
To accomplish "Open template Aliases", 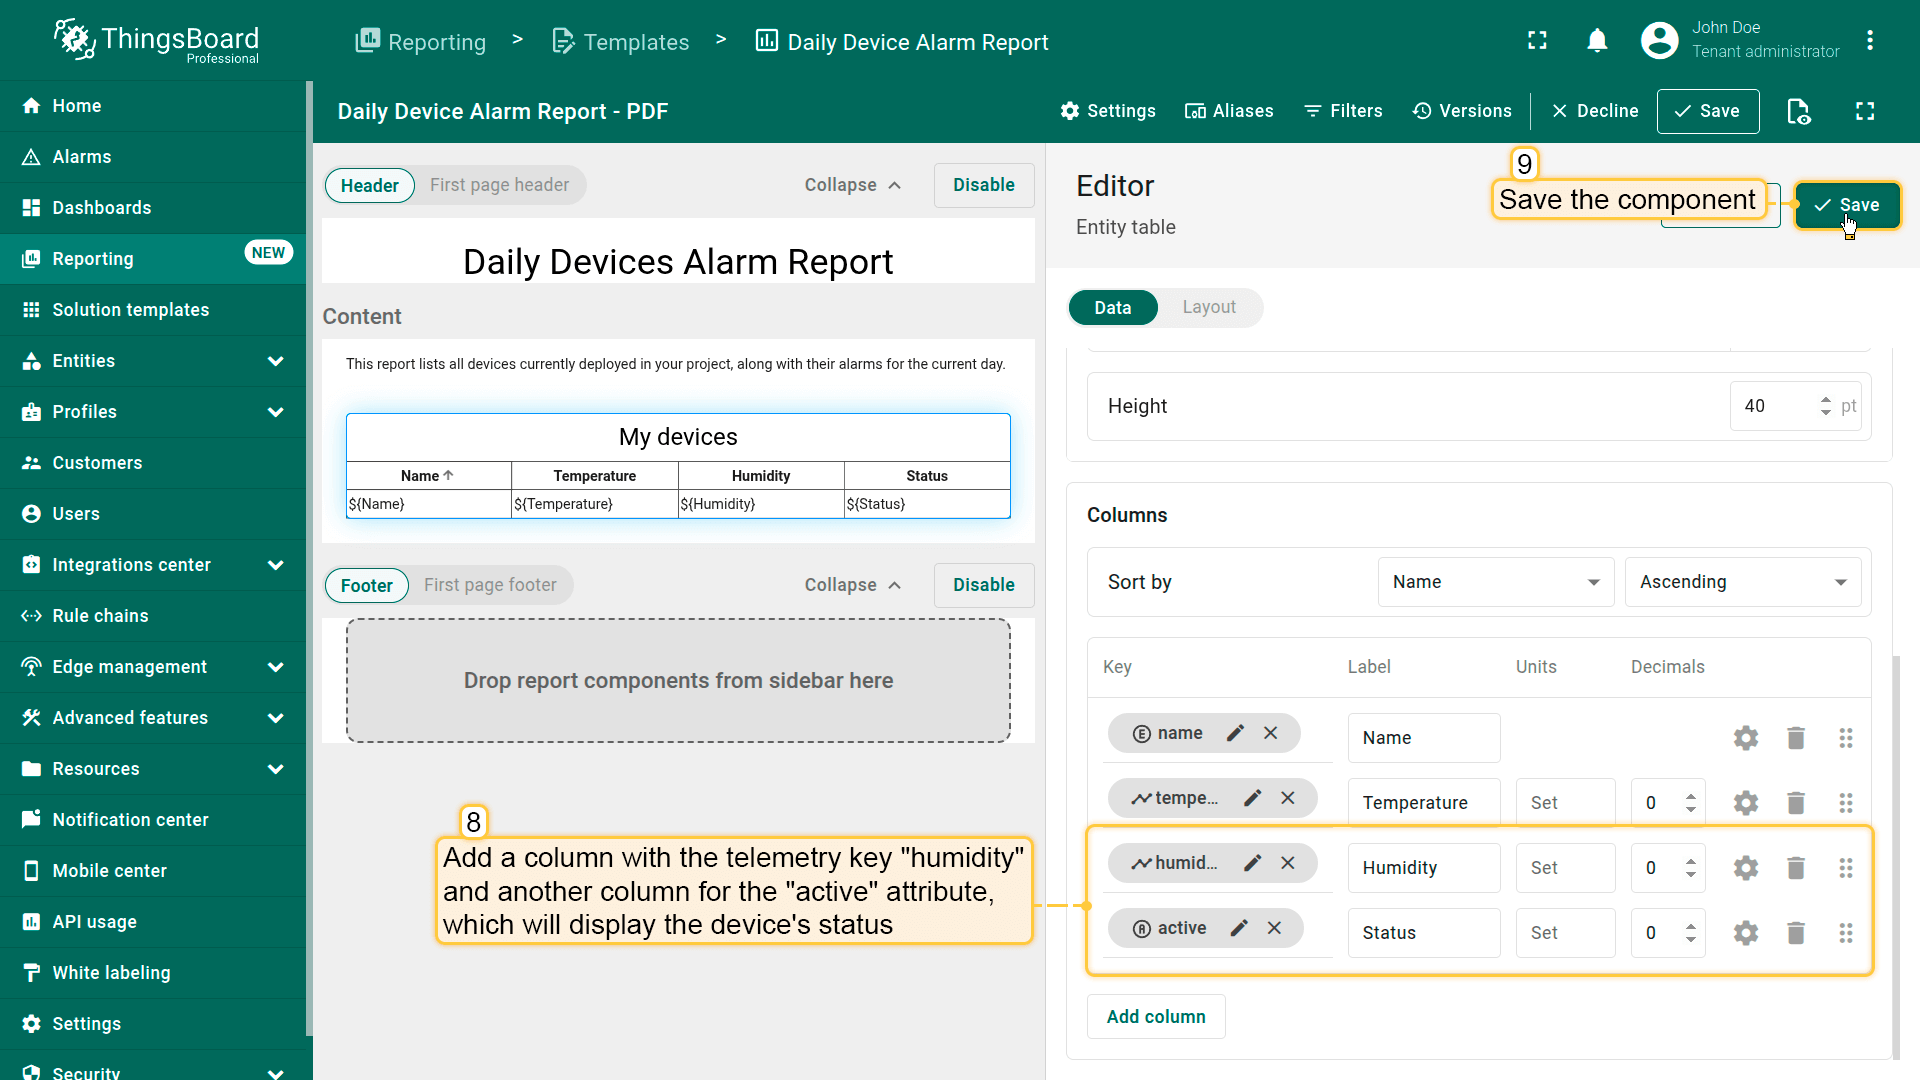I will (1229, 111).
